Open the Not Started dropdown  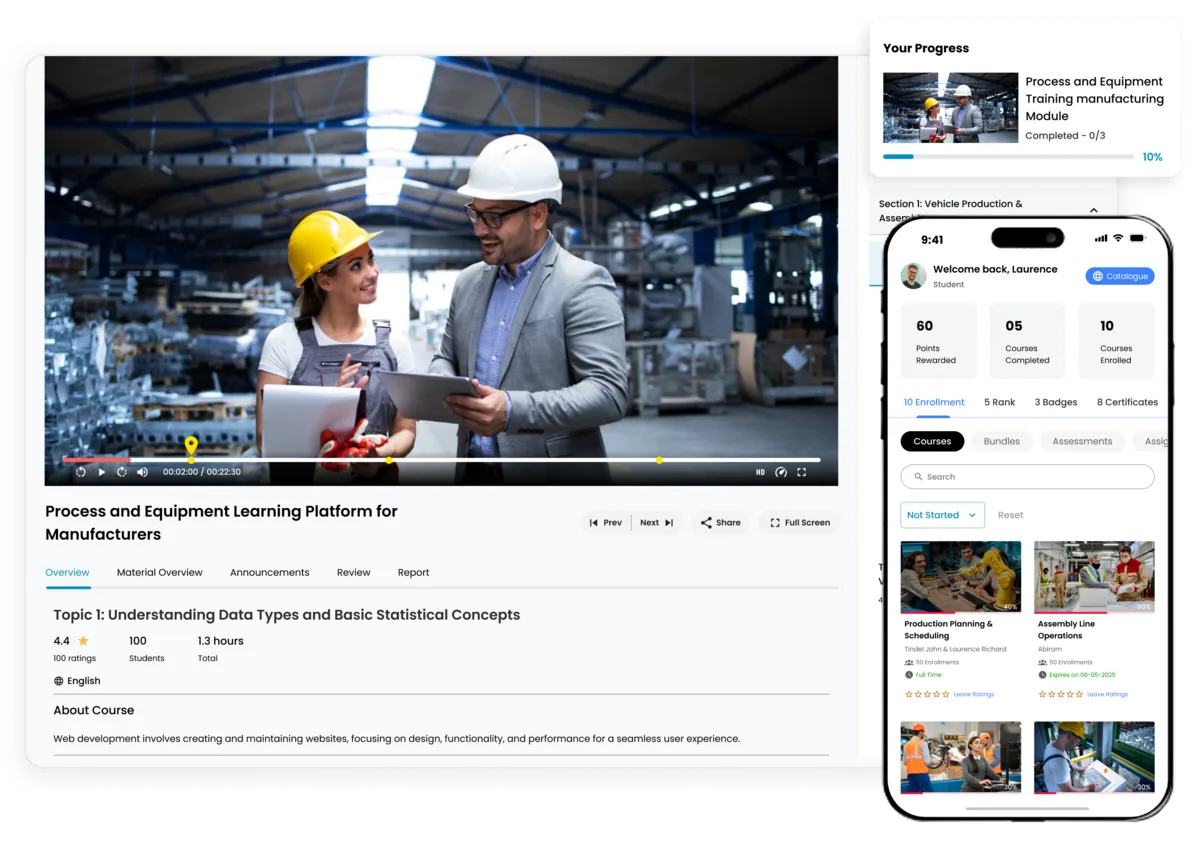coord(941,515)
